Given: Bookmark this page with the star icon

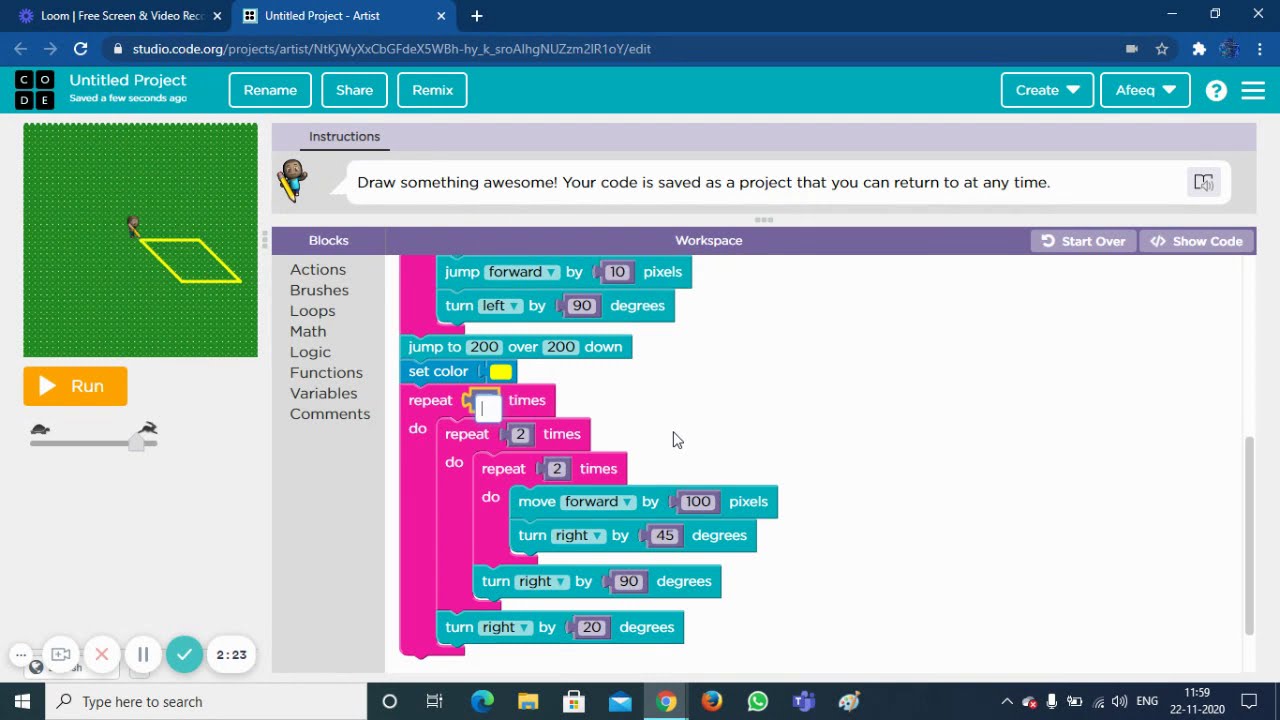Looking at the screenshot, I should (1162, 48).
